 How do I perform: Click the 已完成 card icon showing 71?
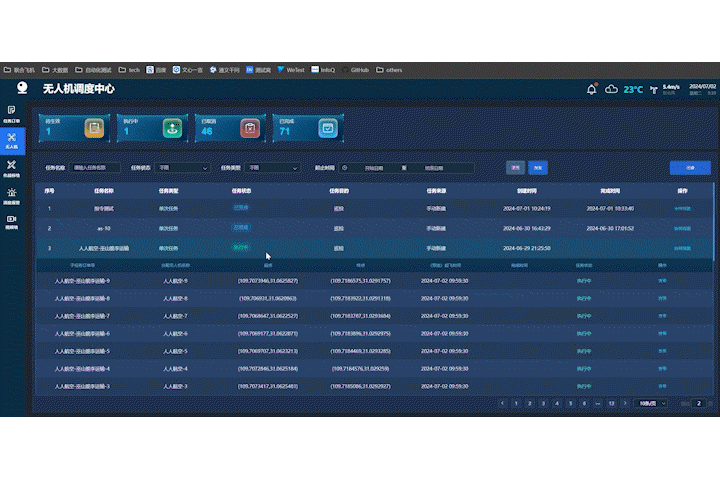click(326, 128)
